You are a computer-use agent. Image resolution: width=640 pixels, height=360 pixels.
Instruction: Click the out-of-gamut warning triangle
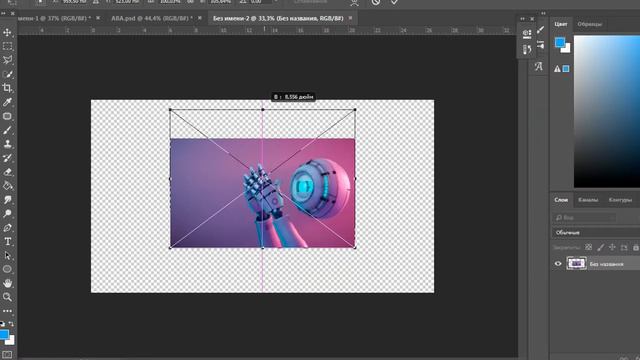(557, 69)
